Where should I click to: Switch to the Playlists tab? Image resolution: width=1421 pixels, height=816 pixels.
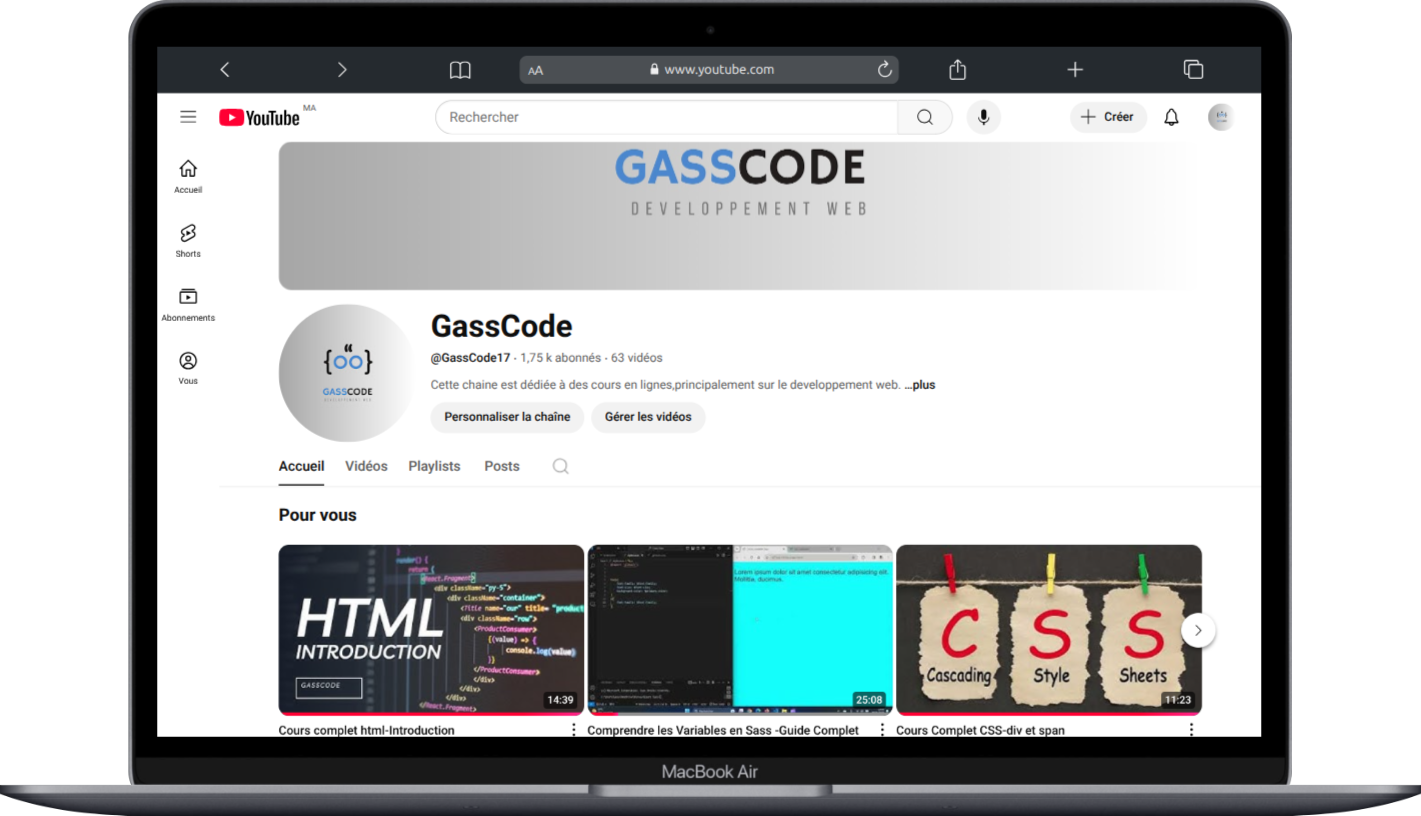coord(434,466)
